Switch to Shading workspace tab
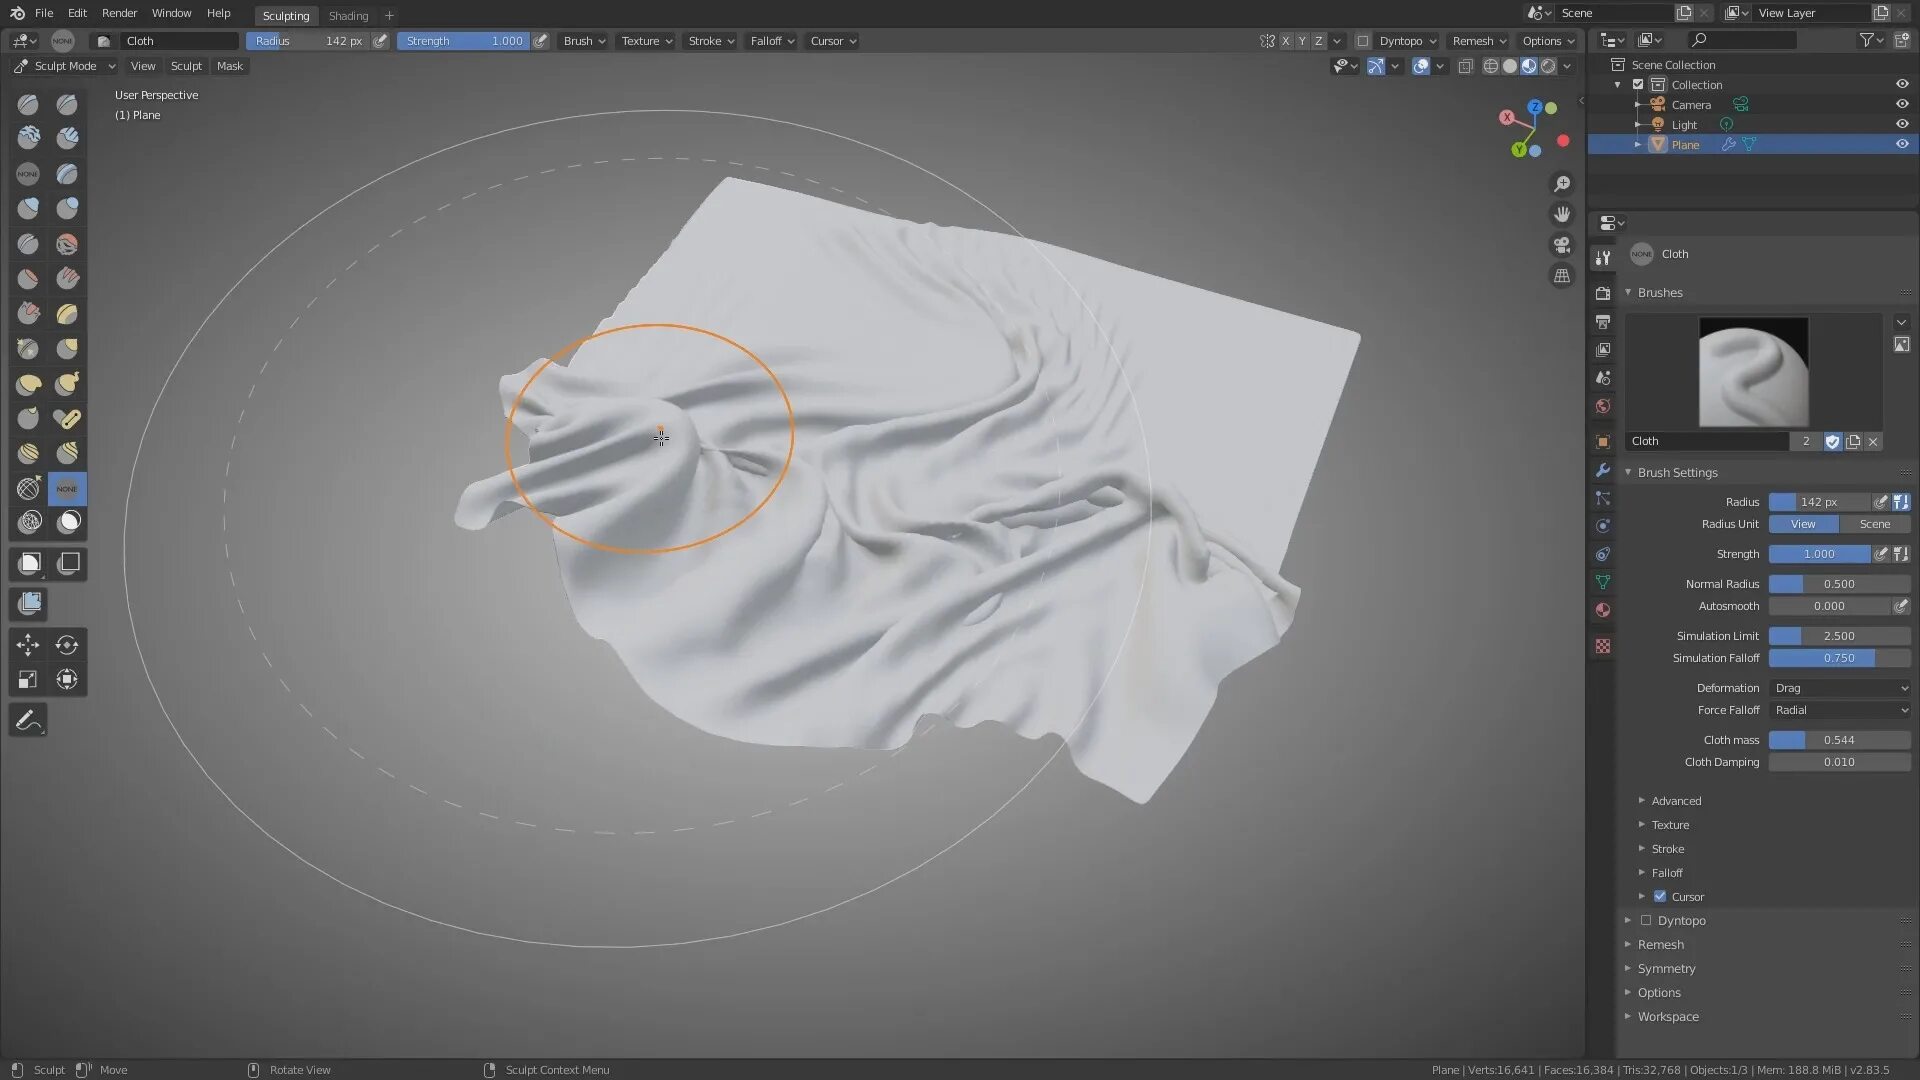This screenshot has height=1080, width=1920. pos(348,15)
